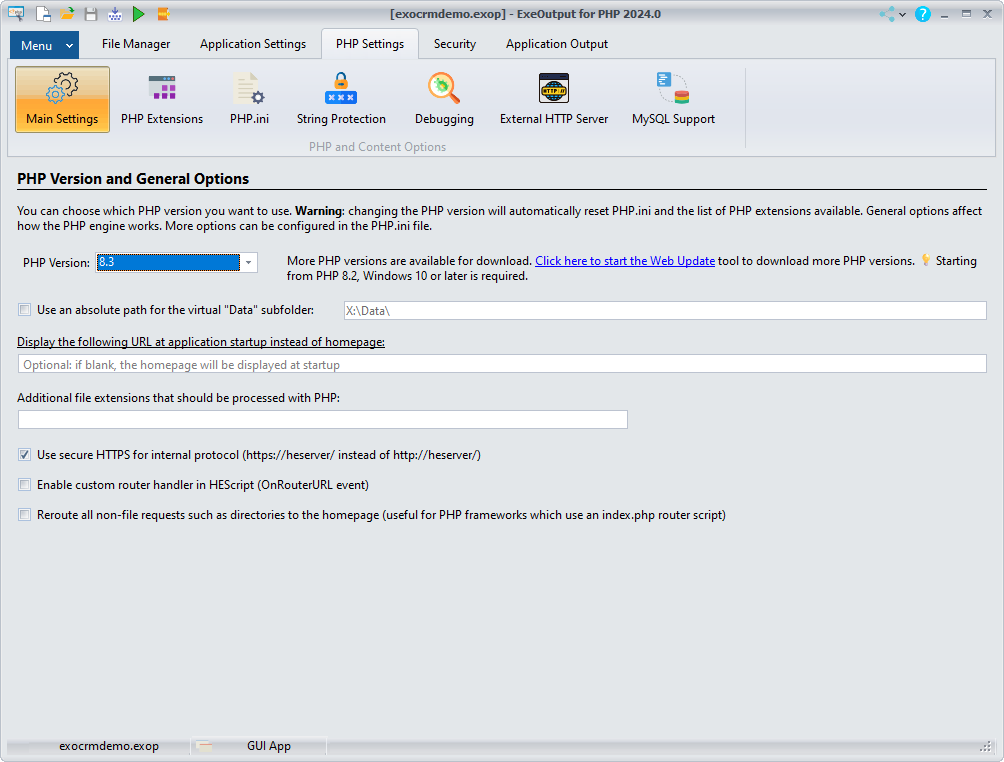Viewport: 1004px width, 762px height.
Task: Open External HTTP Server settings
Action: pos(554,100)
